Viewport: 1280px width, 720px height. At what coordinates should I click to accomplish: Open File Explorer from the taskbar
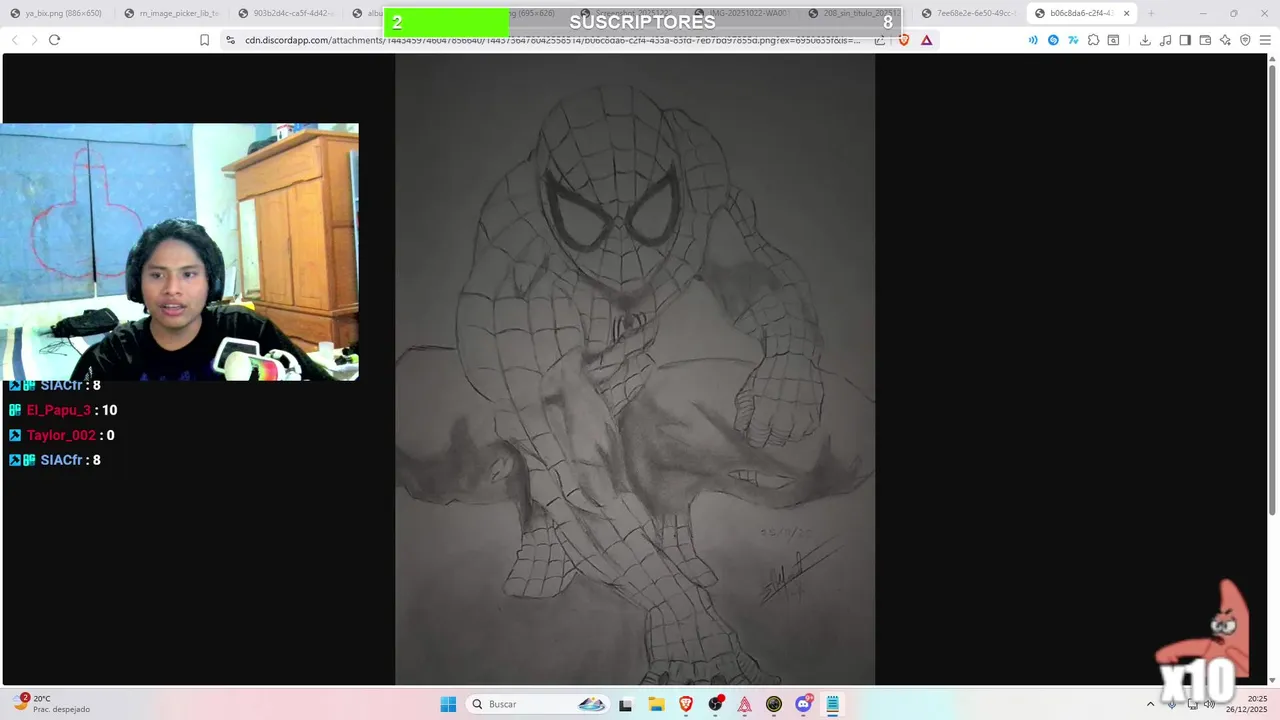point(656,704)
